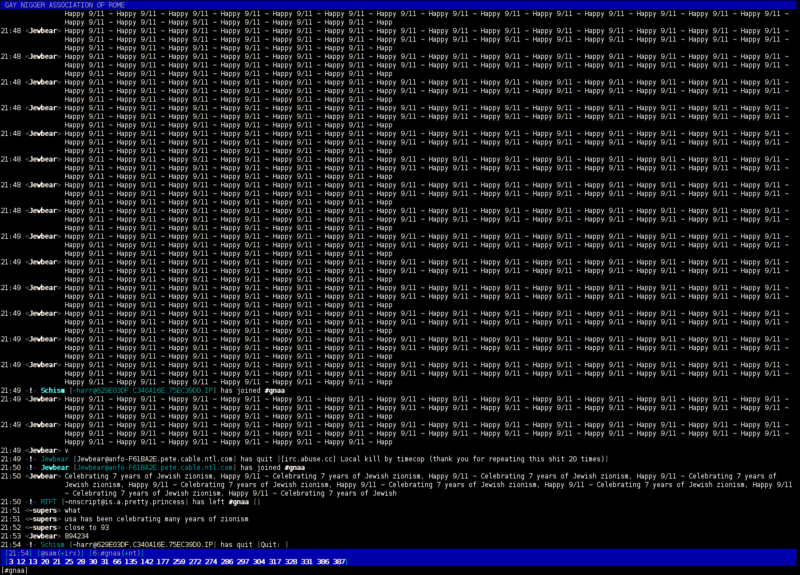Viewport: 800px width, 575px height.
Task: Click the RTFT nick in the part message
Action: pyautogui.click(x=48, y=501)
